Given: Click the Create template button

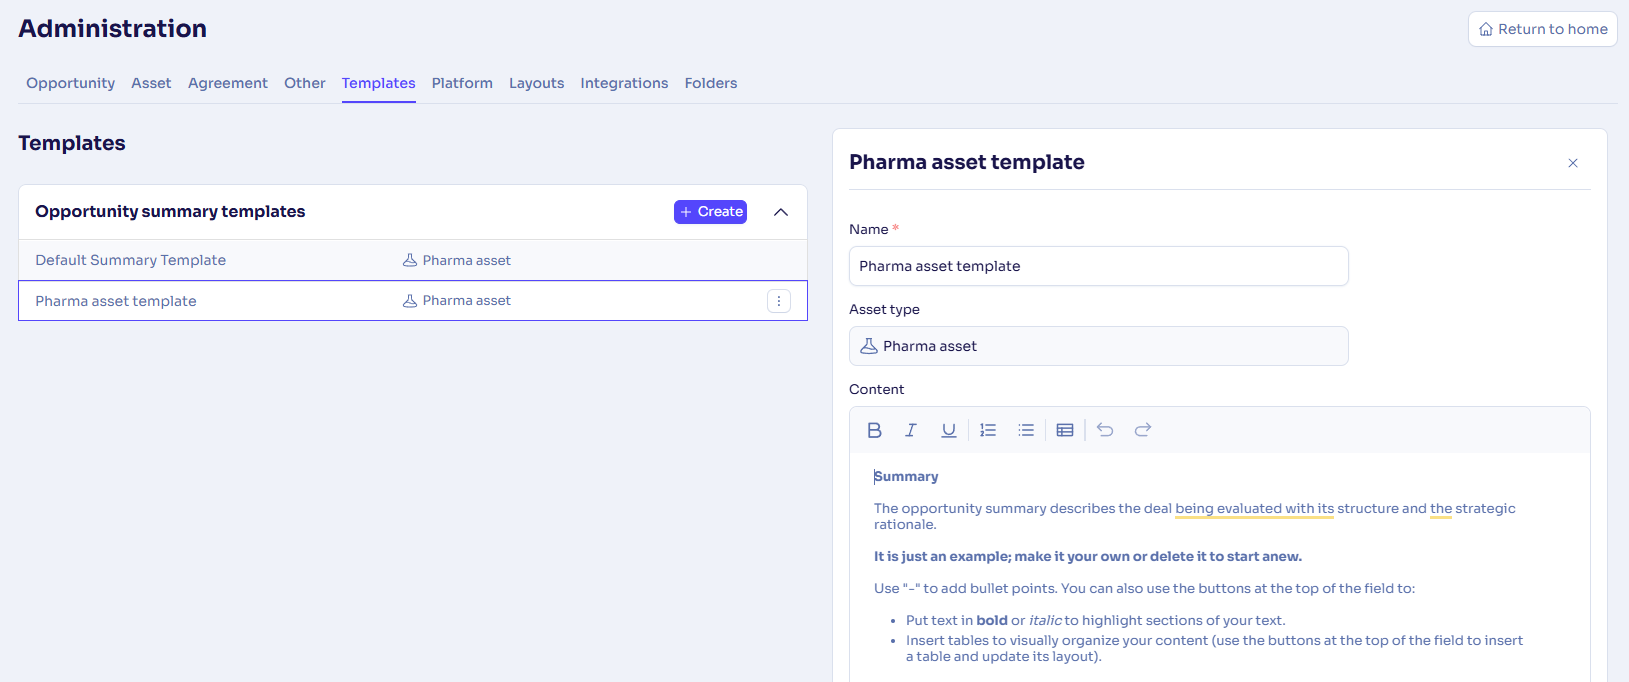Looking at the screenshot, I should click(x=710, y=212).
